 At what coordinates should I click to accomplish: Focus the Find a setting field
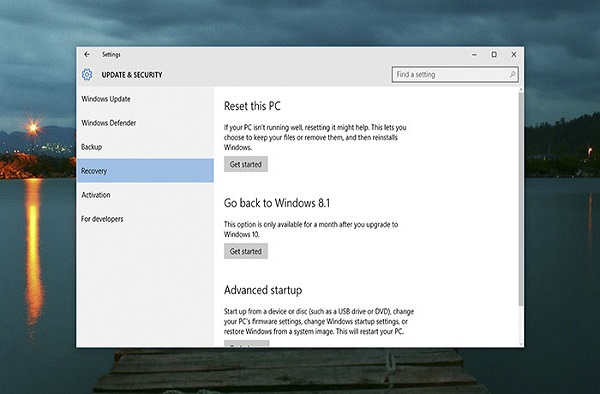455,74
